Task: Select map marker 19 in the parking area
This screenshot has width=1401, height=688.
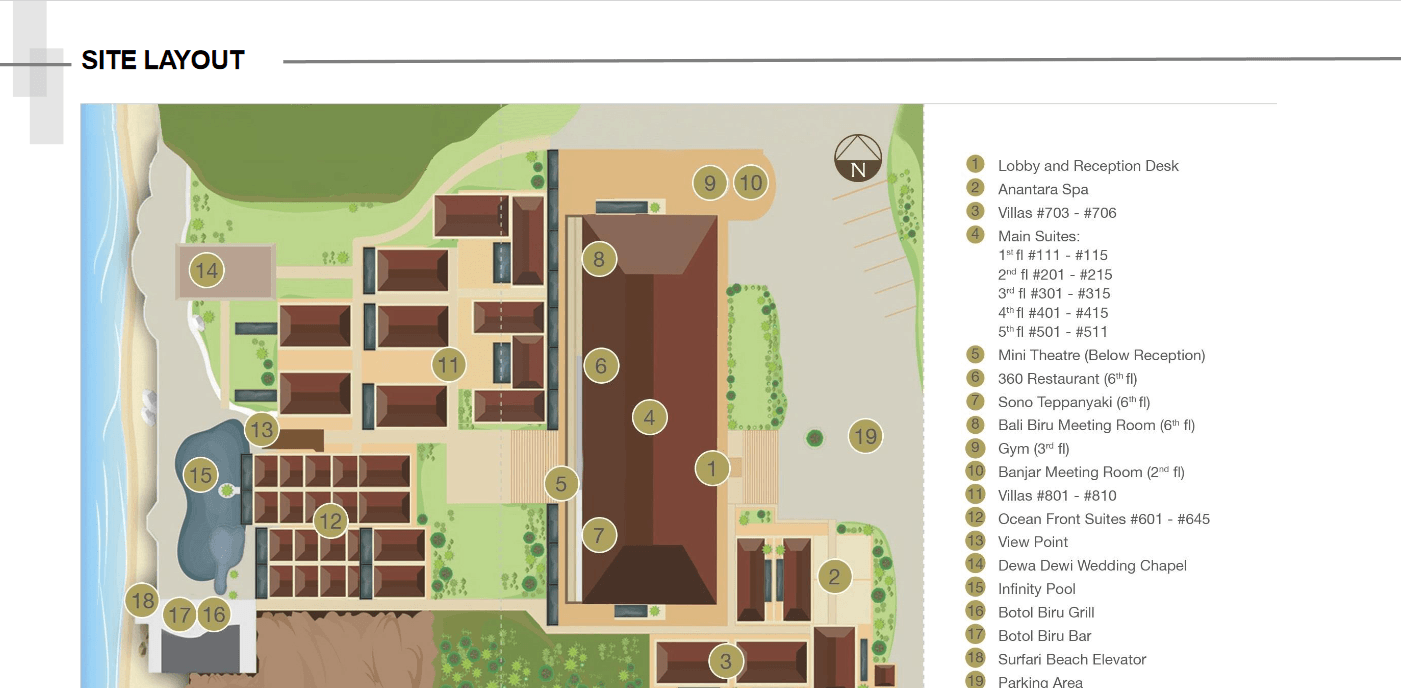Action: 865,436
